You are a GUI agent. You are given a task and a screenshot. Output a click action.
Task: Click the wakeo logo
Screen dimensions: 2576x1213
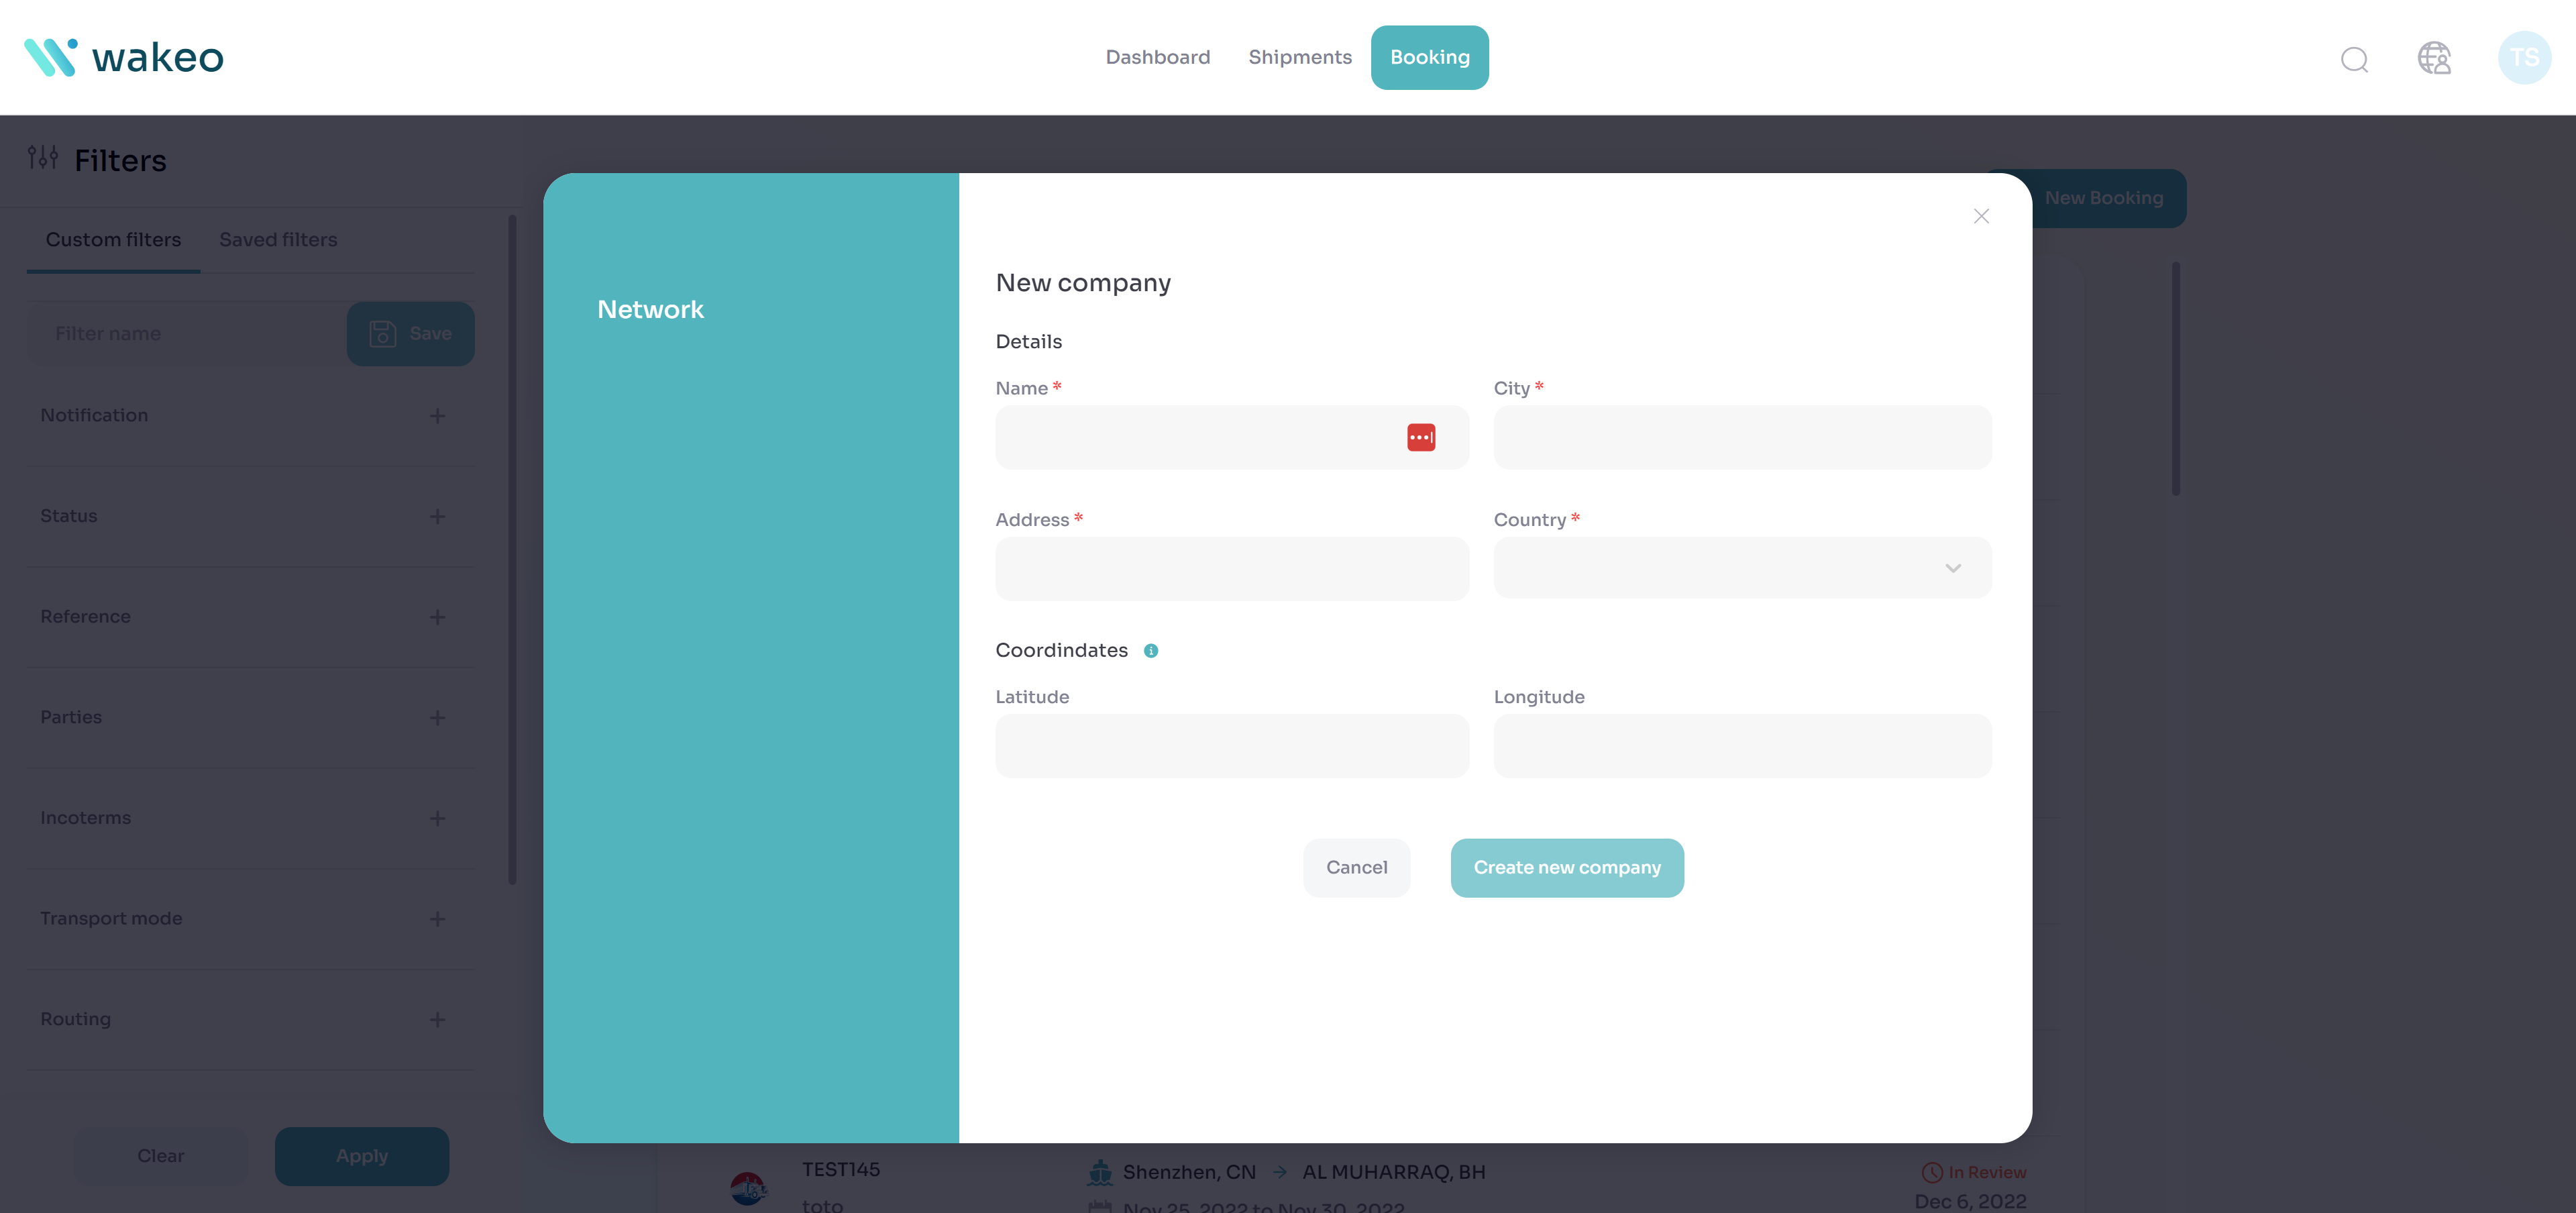point(124,58)
